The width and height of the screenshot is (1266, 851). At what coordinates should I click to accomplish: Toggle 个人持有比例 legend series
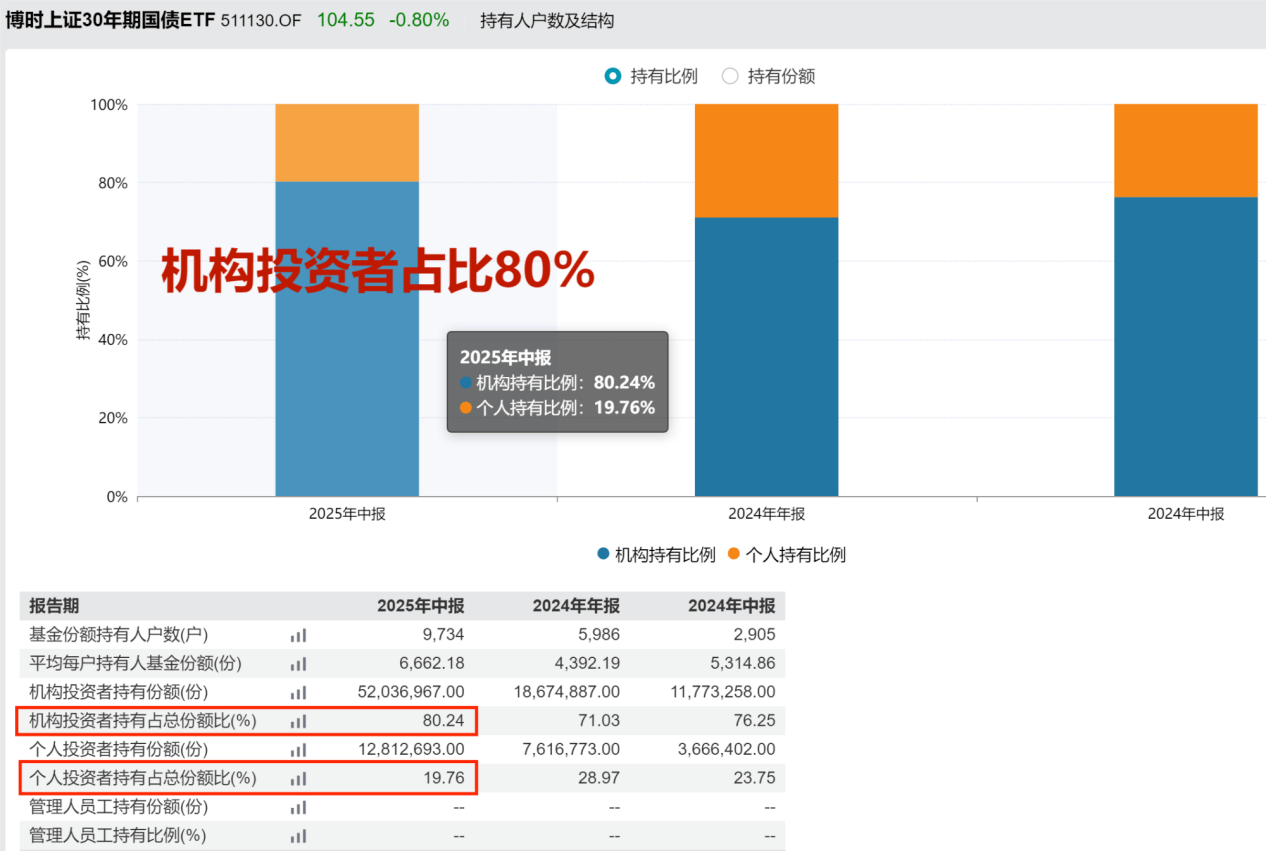(x=786, y=555)
